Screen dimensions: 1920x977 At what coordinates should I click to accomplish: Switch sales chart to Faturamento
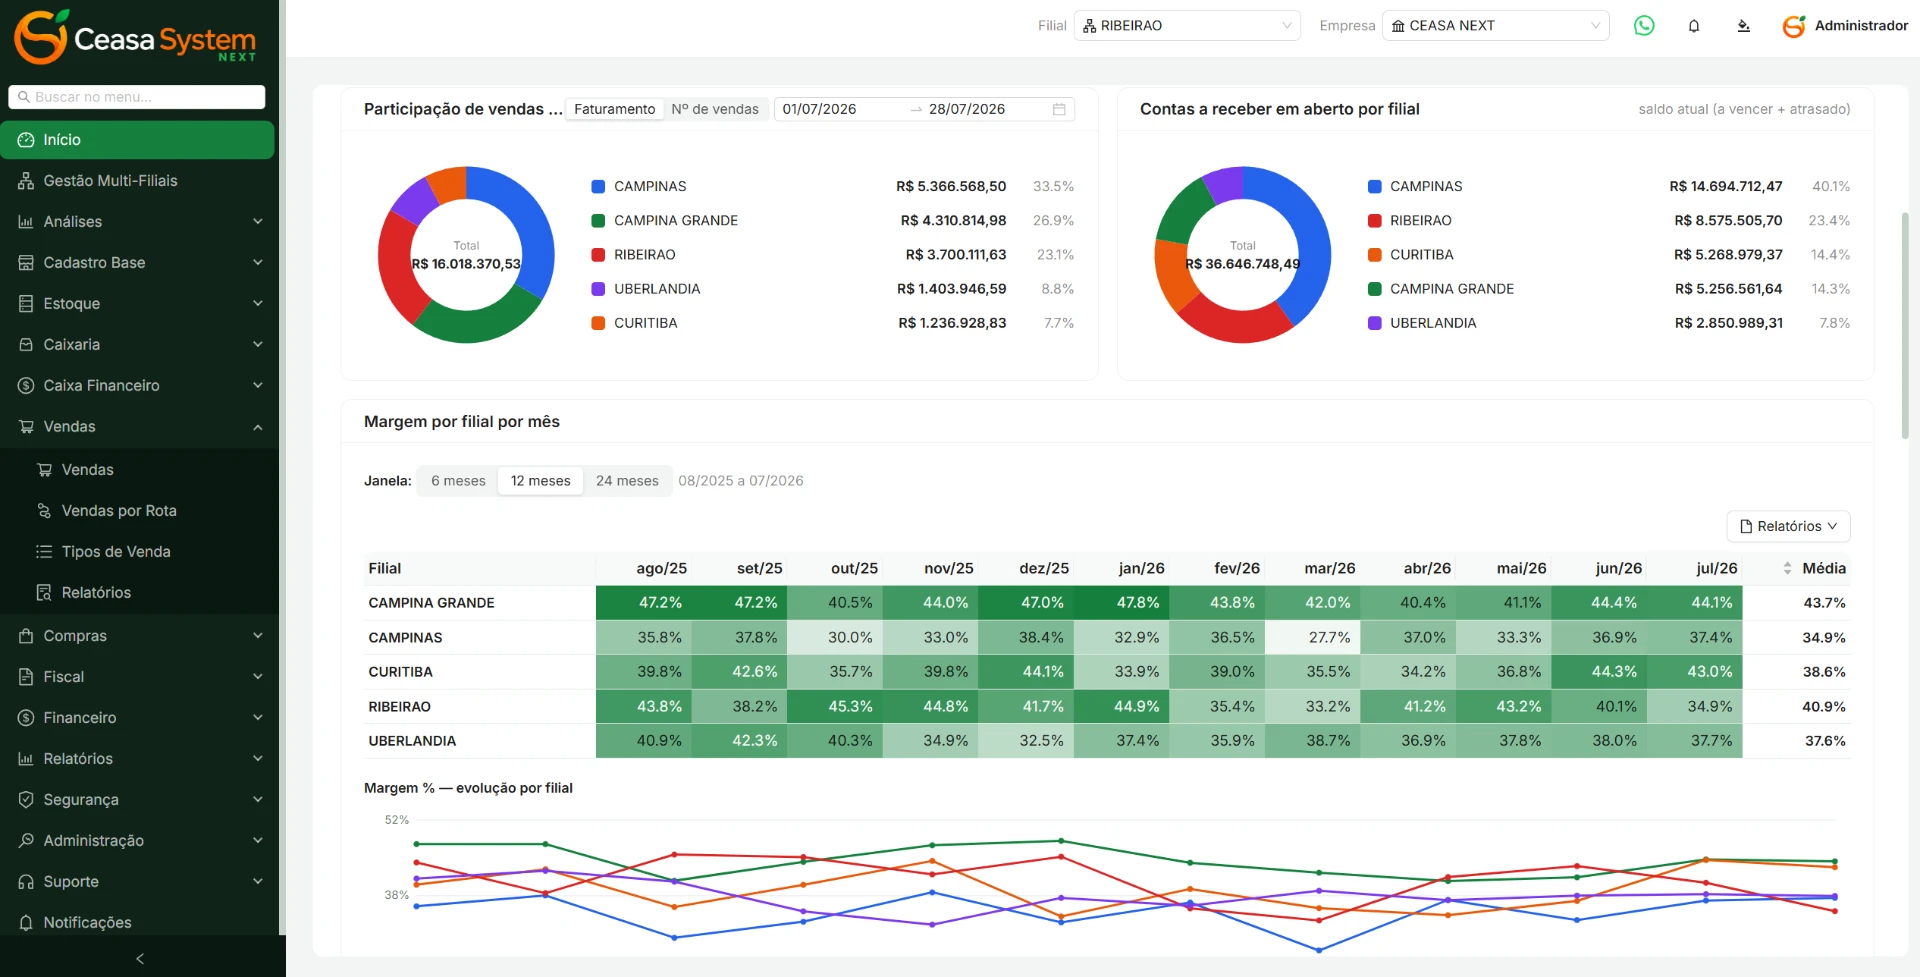pyautogui.click(x=615, y=109)
